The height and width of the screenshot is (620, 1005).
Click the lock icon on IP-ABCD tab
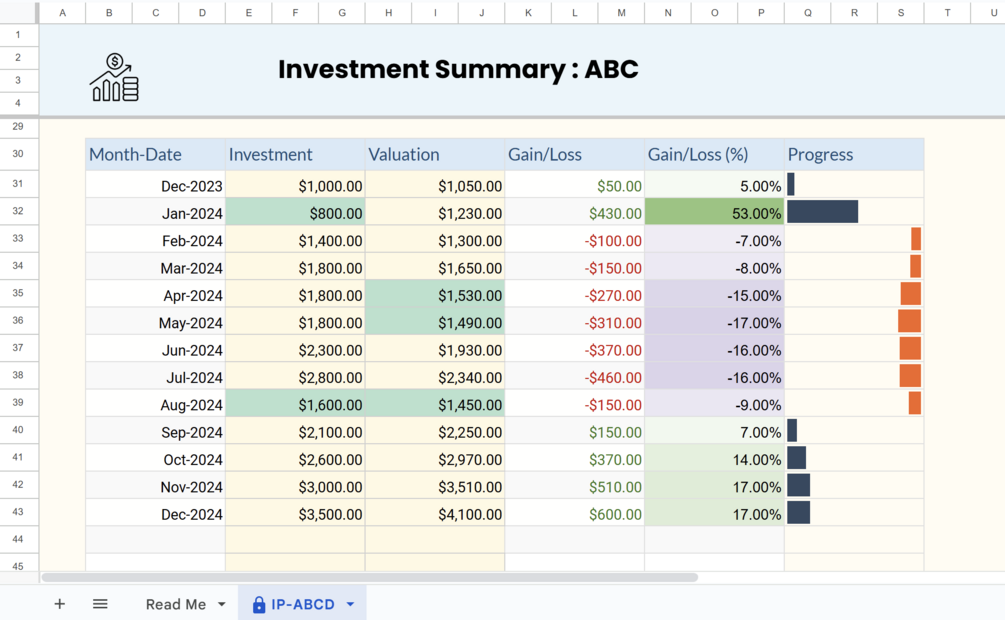(x=259, y=605)
